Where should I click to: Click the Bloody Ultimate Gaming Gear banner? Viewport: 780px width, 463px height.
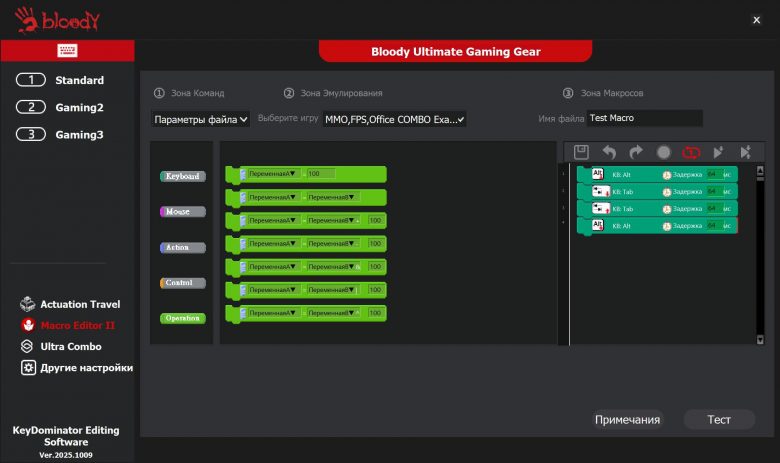click(x=455, y=51)
